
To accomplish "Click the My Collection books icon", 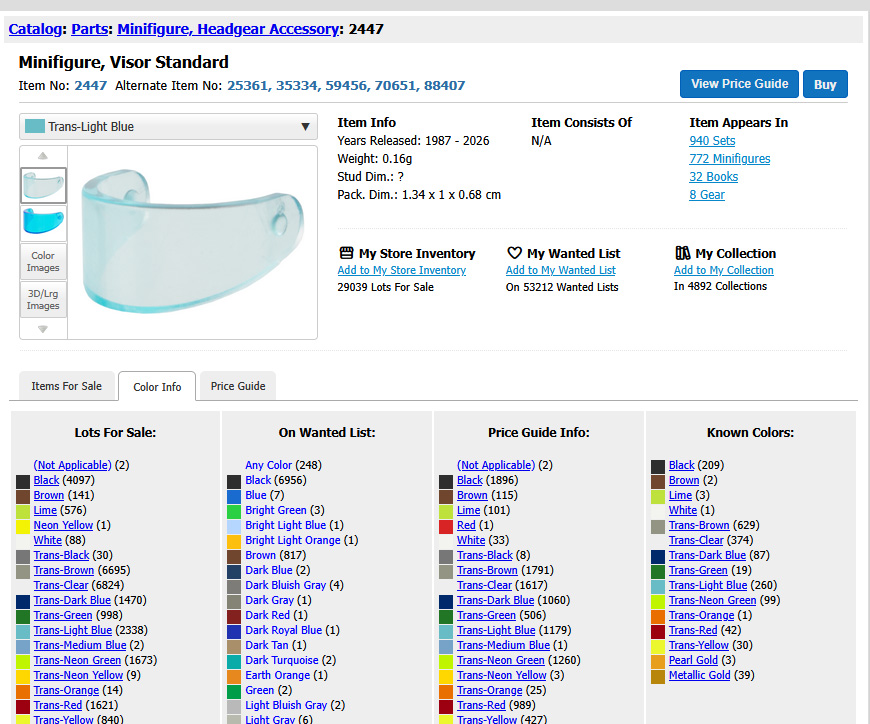I will [682, 253].
